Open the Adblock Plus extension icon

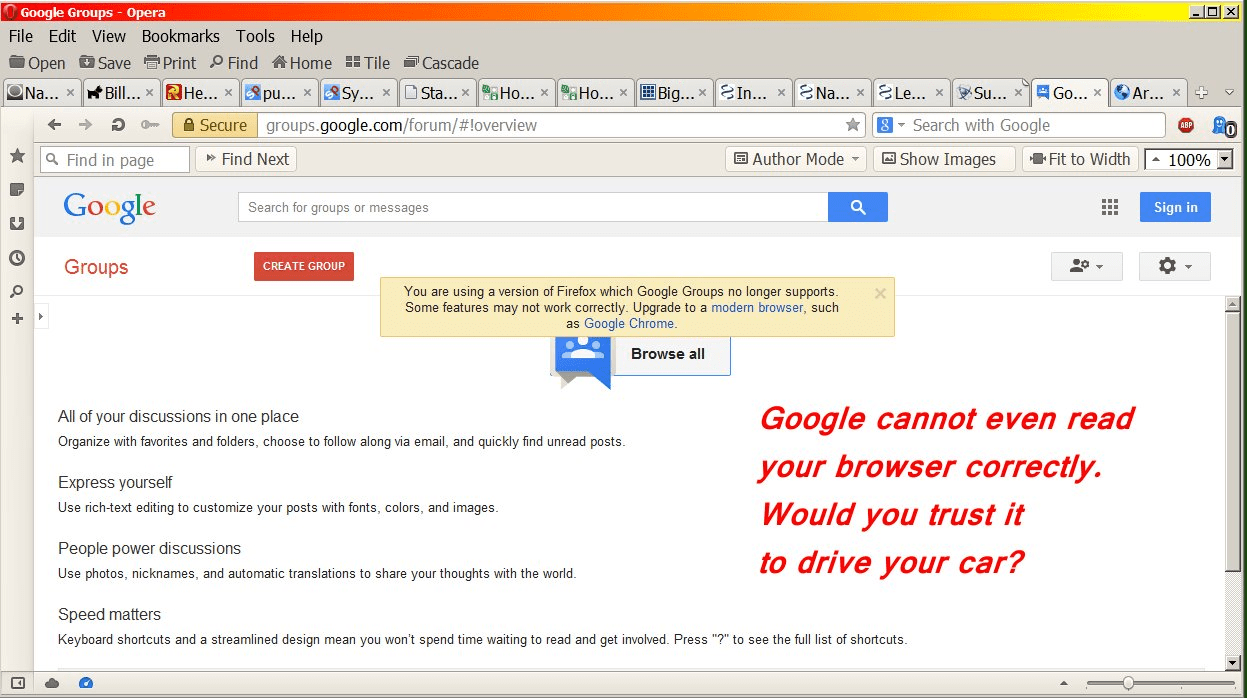[x=1186, y=125]
